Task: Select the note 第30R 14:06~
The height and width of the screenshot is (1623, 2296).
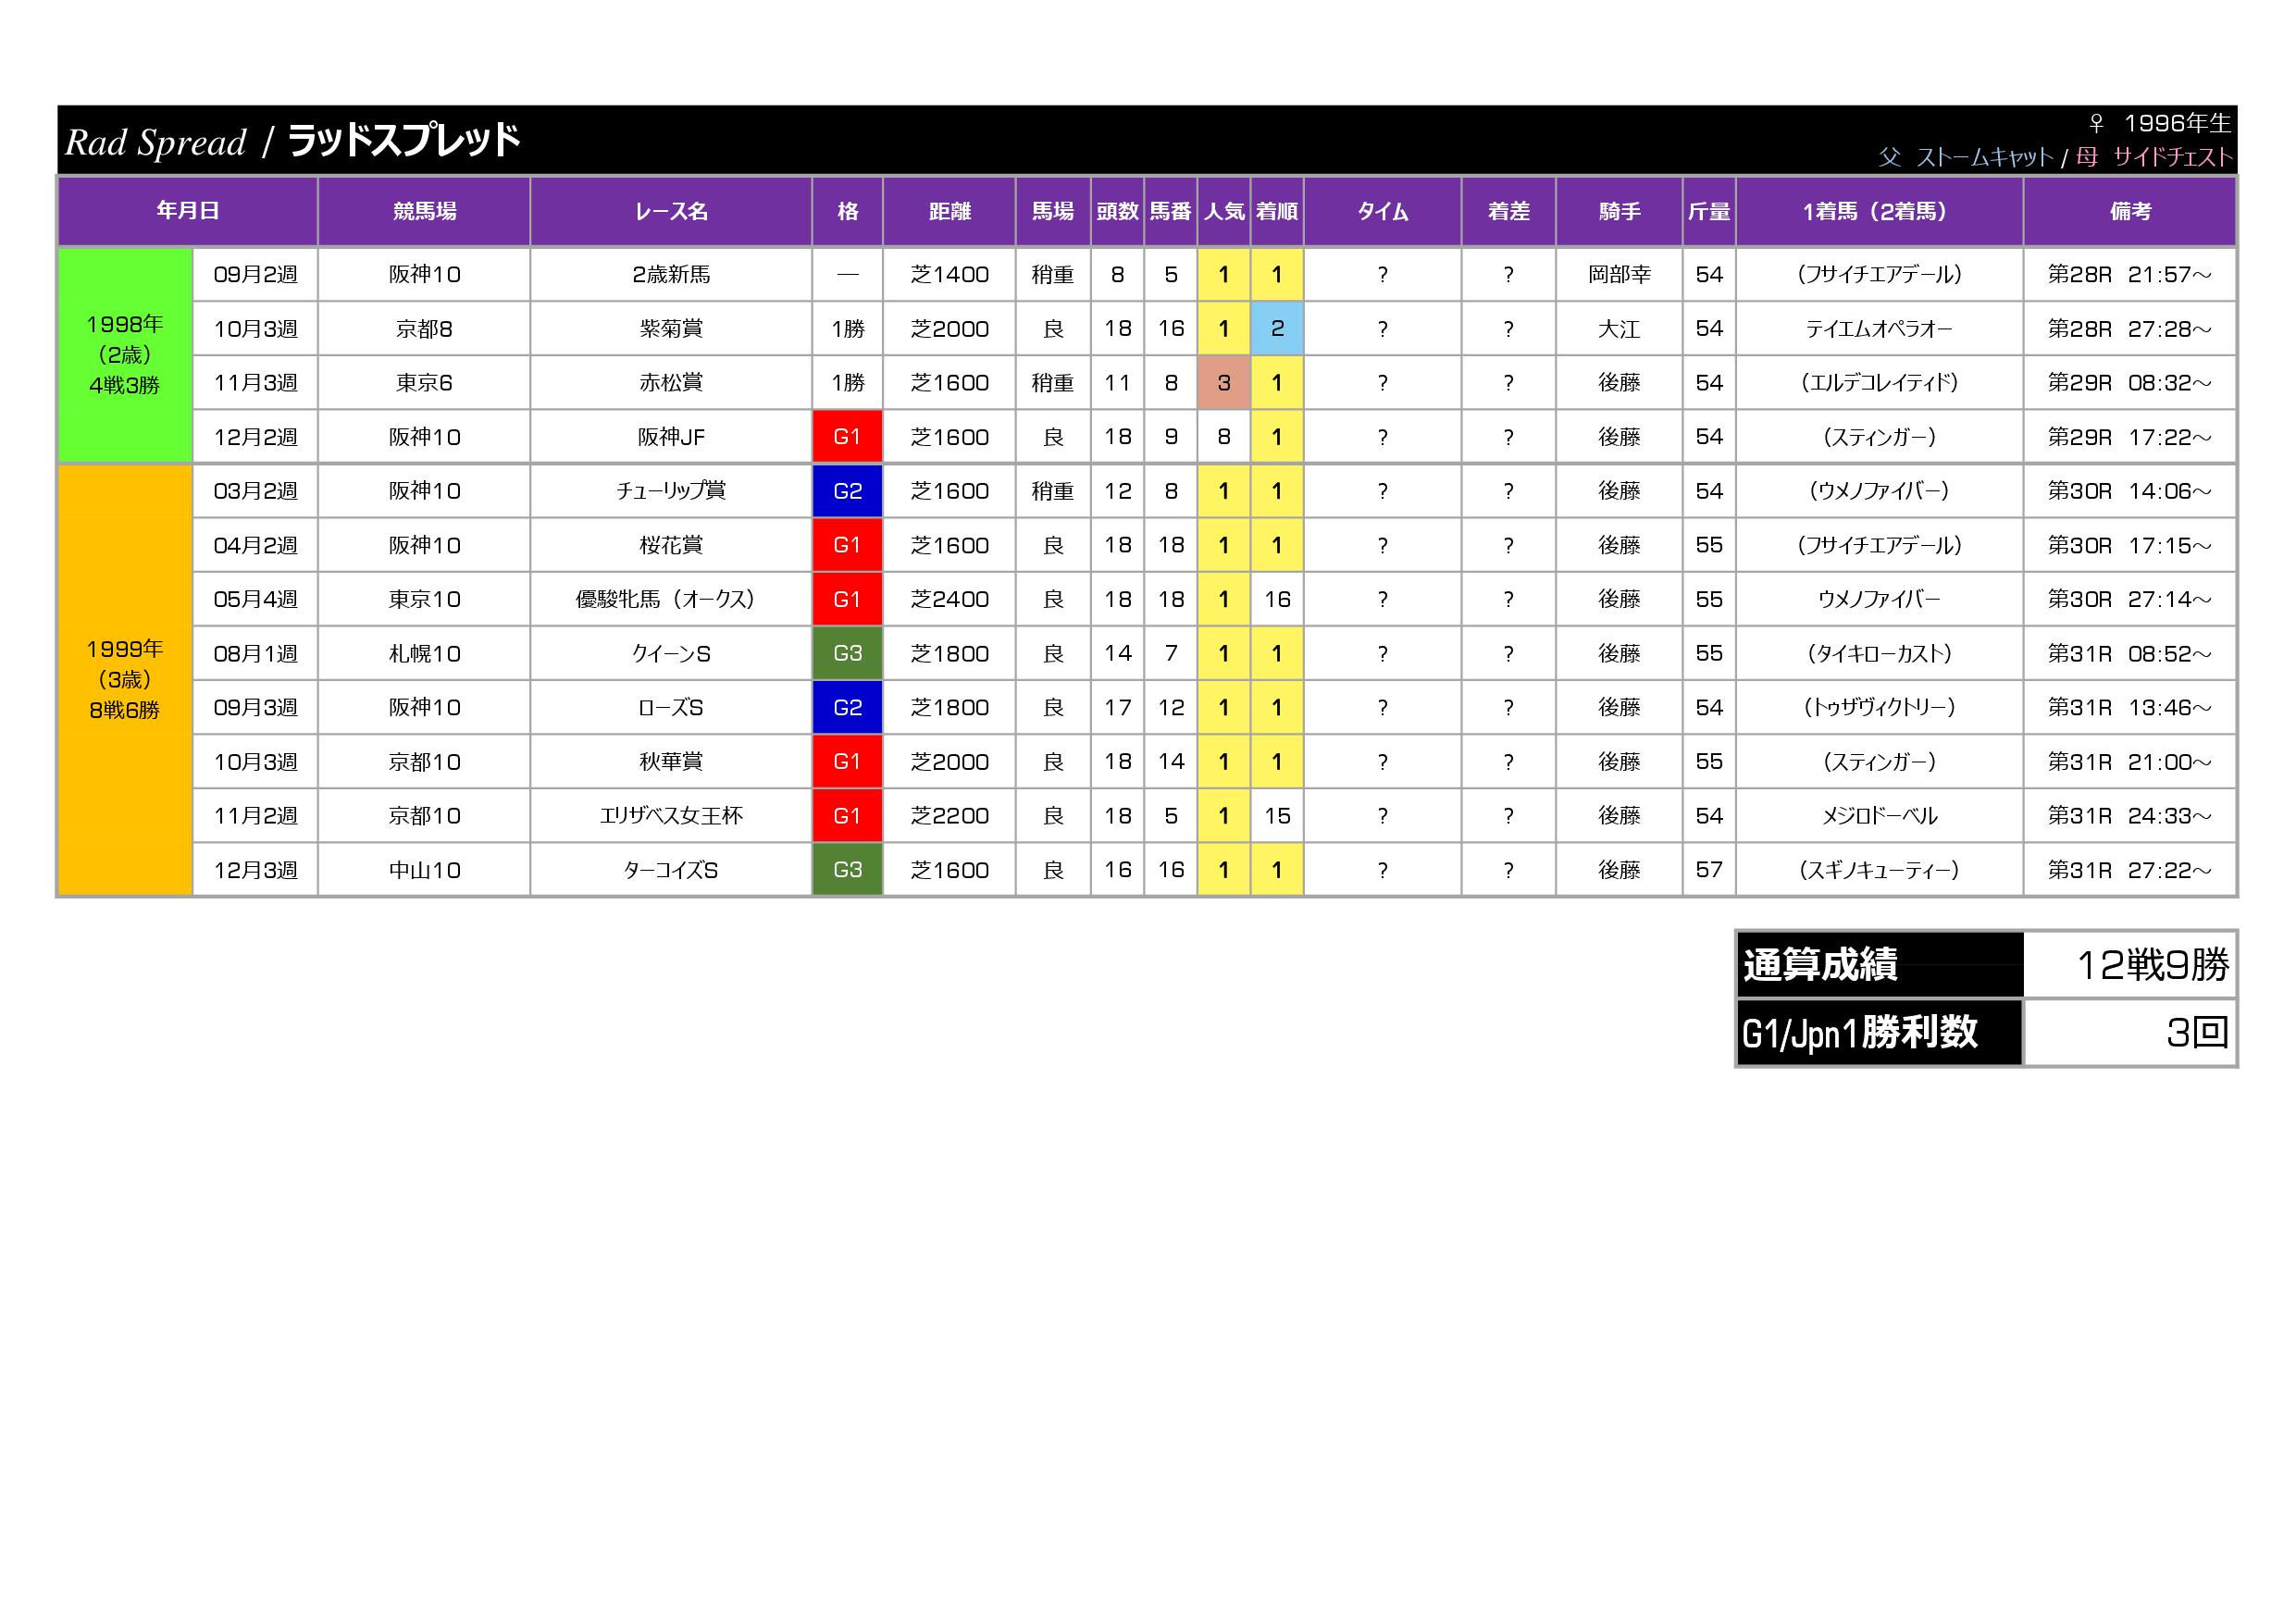Action: tap(2130, 491)
